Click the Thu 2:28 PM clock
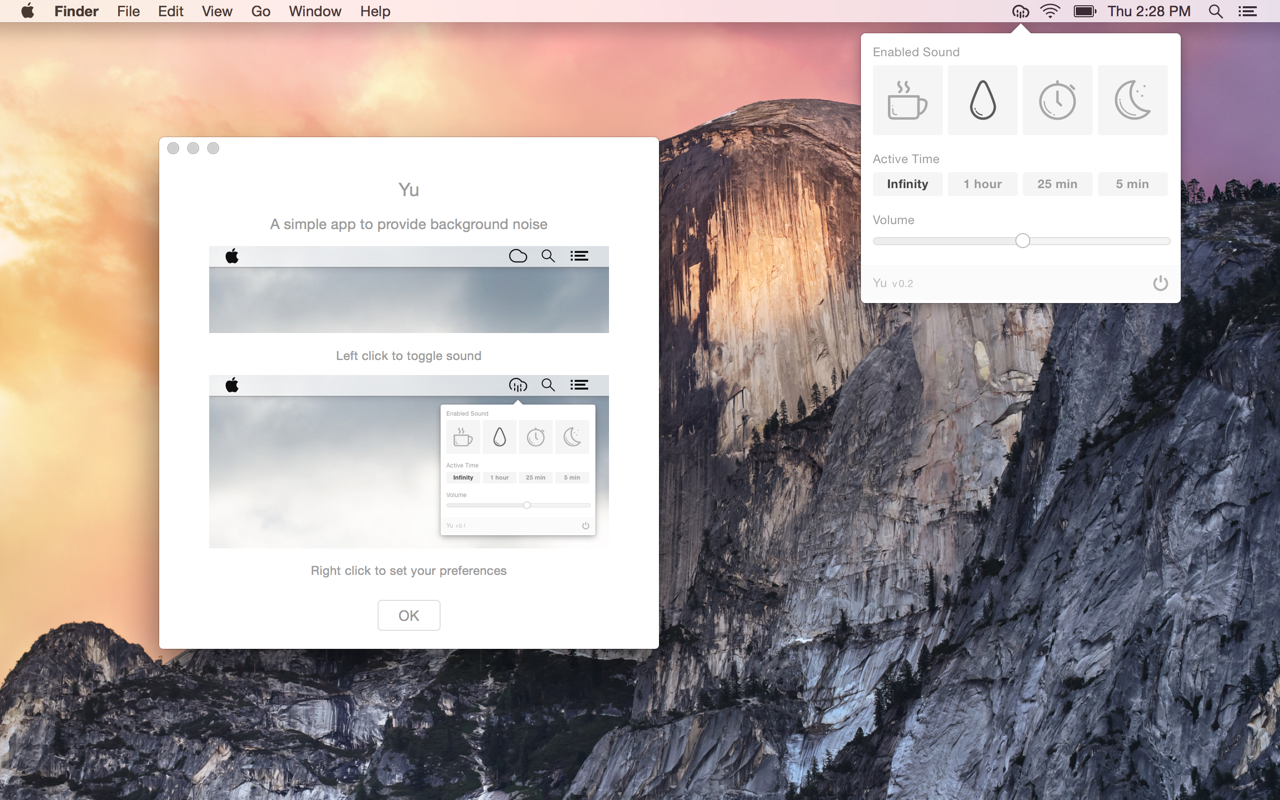The width and height of the screenshot is (1280, 800). pyautogui.click(x=1149, y=12)
